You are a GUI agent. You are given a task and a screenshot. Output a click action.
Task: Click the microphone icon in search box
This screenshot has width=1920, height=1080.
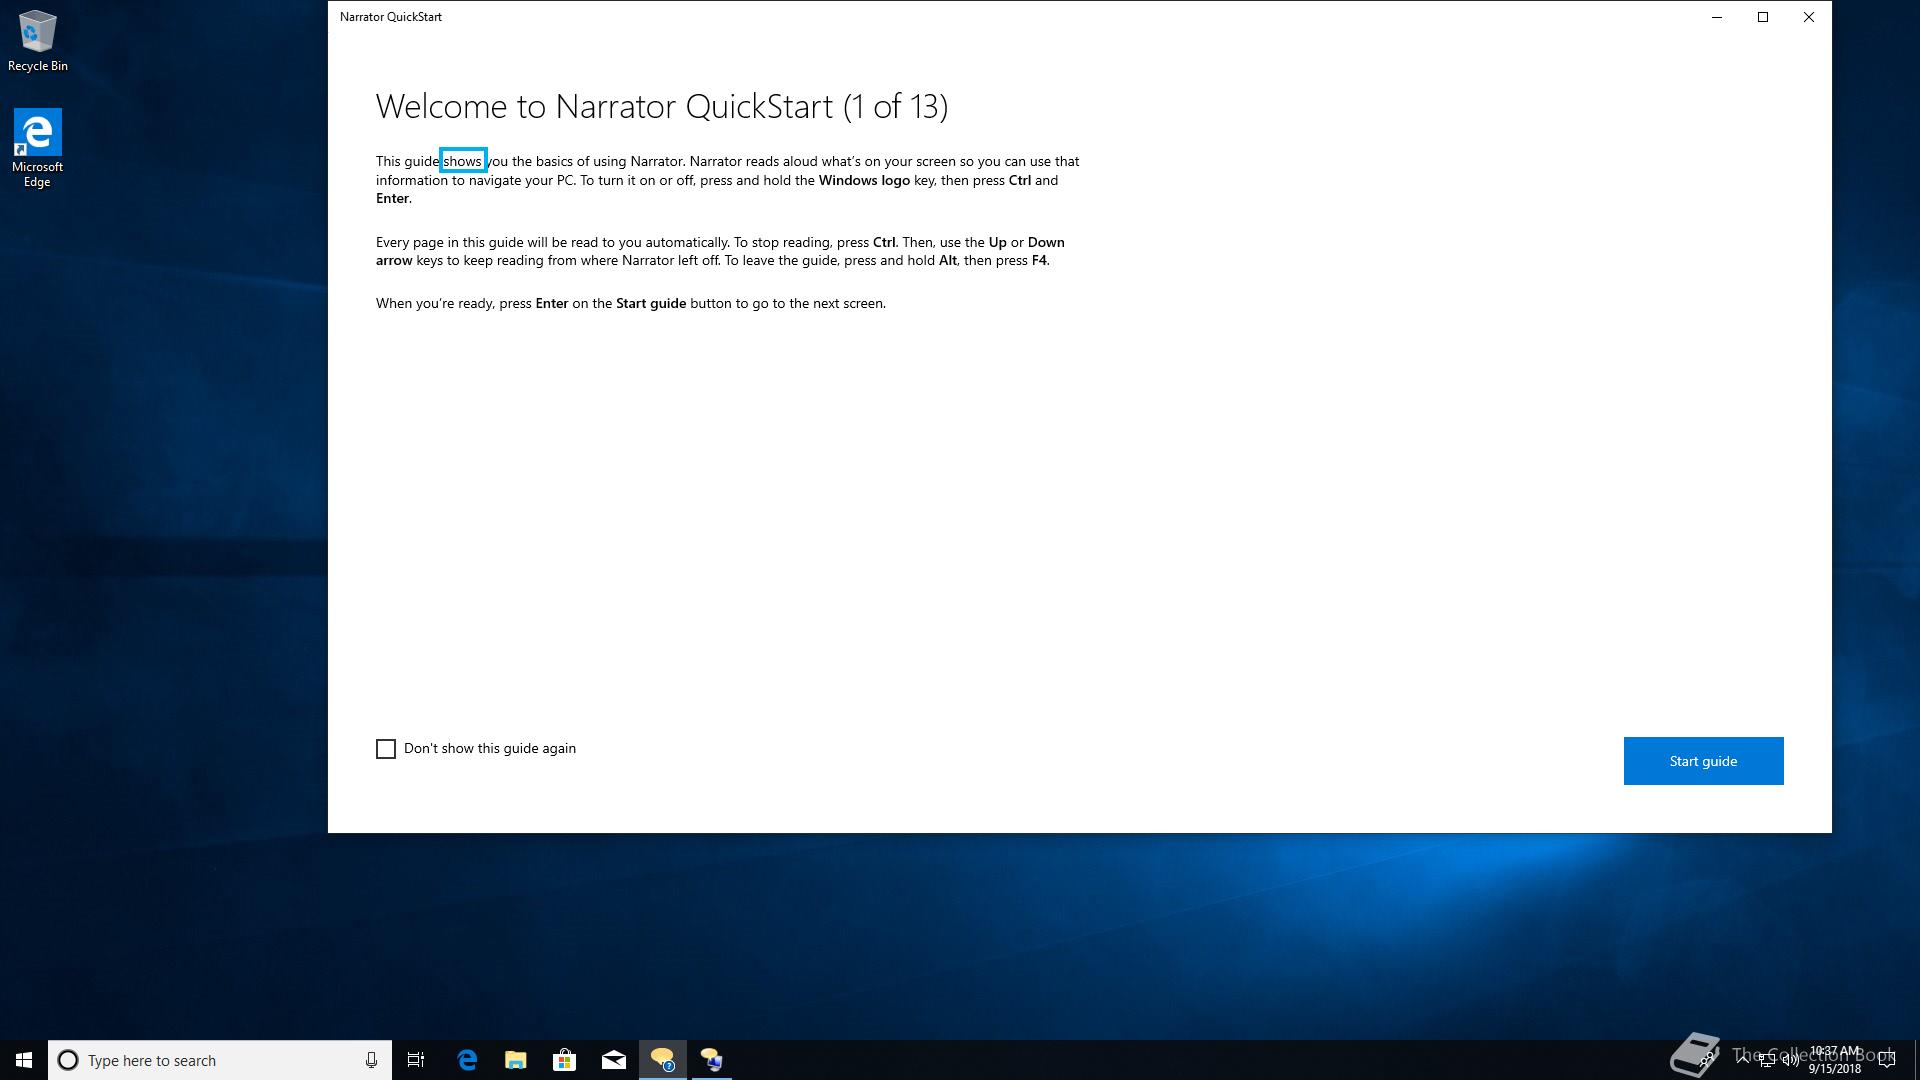tap(371, 1060)
